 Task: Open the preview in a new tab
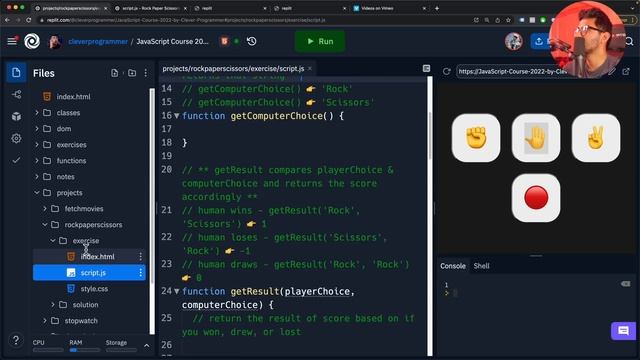(626, 71)
